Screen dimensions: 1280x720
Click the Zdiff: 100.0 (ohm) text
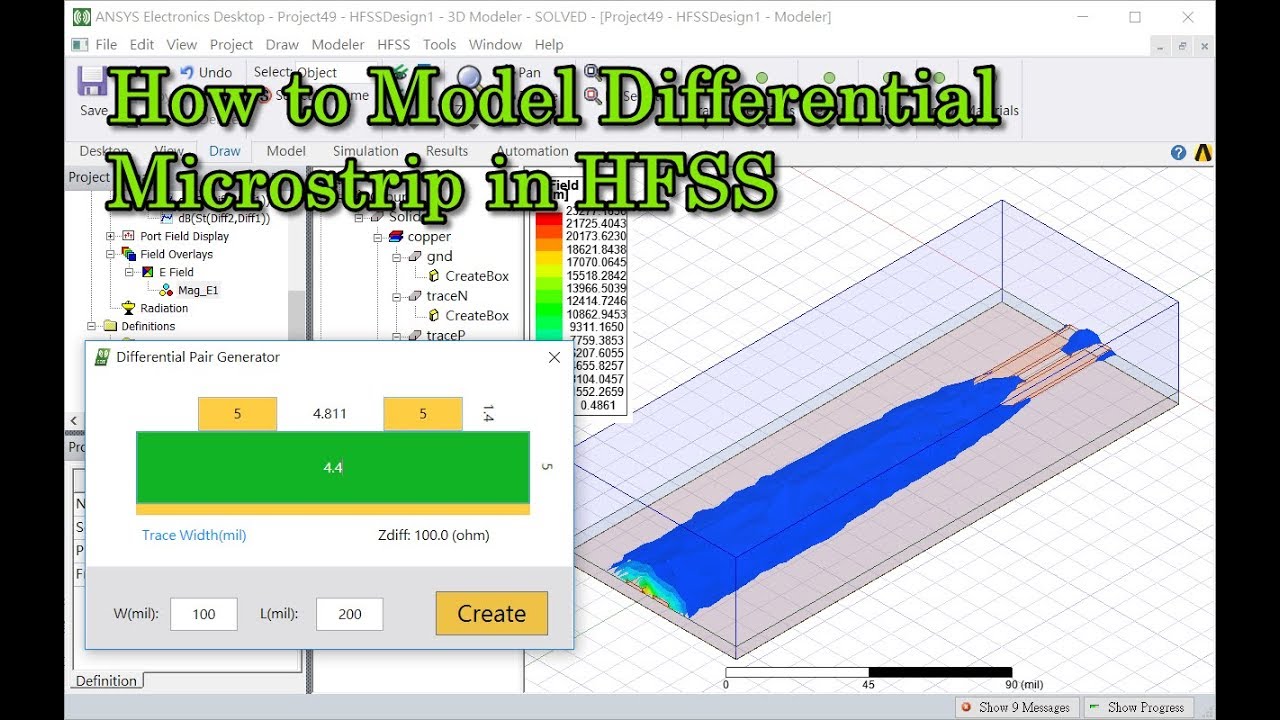(x=434, y=535)
